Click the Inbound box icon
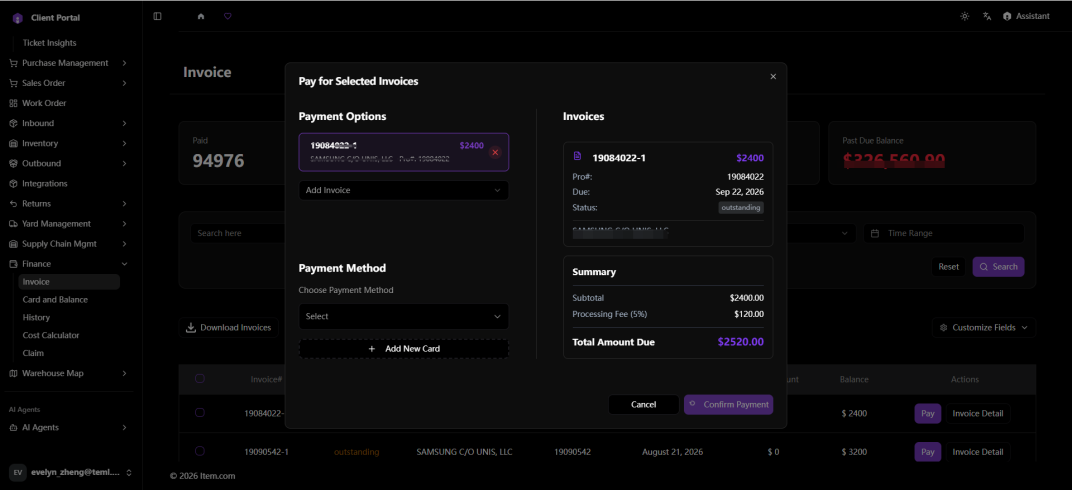Viewport: 1072px width, 490px height. 14,123
